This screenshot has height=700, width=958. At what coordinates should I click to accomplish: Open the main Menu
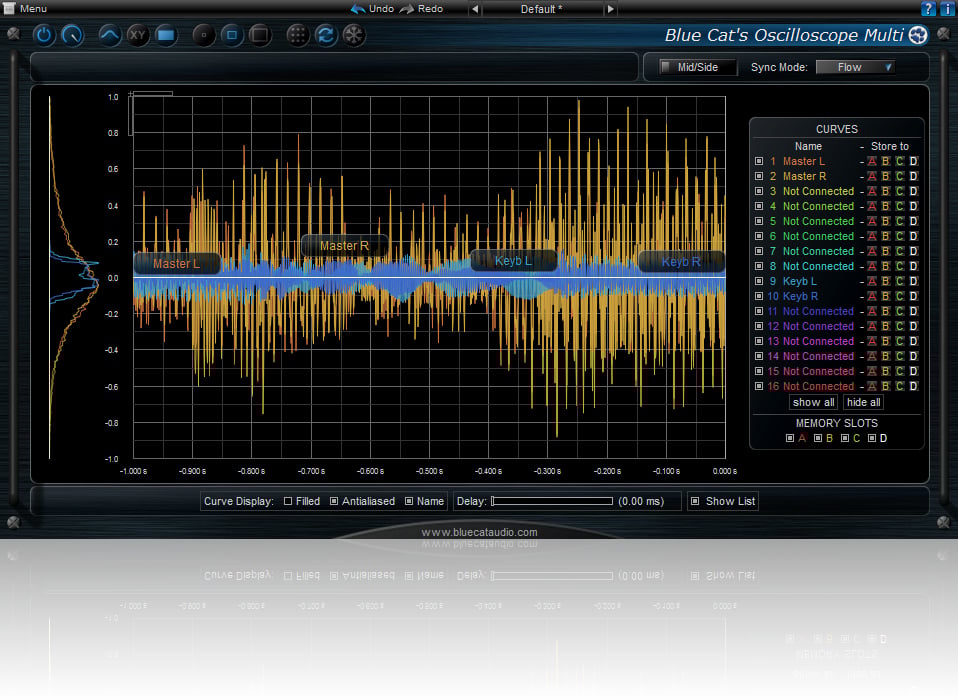click(26, 9)
